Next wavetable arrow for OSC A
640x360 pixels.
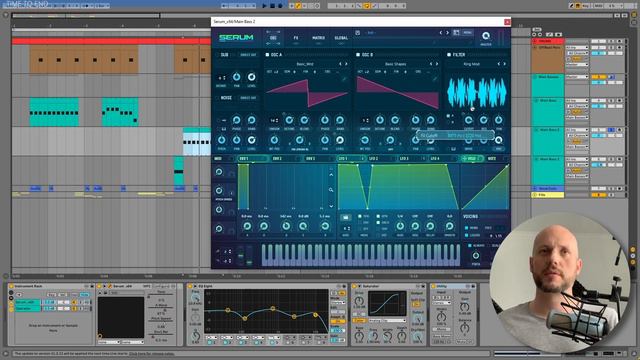point(347,64)
